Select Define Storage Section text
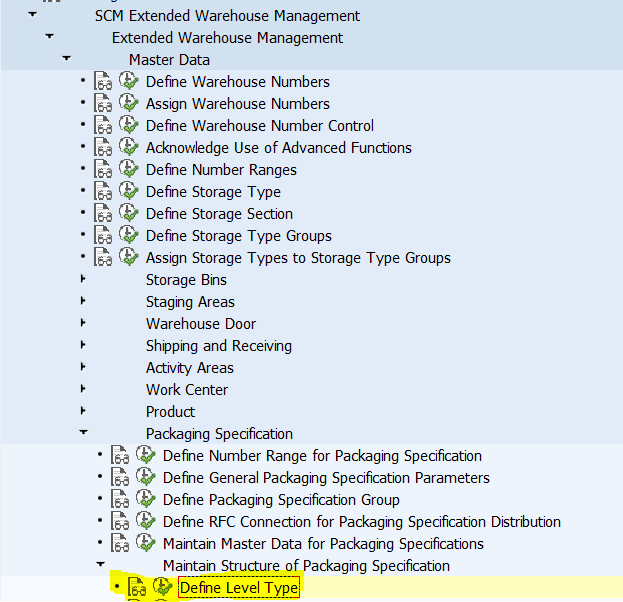623x602 pixels. point(219,214)
